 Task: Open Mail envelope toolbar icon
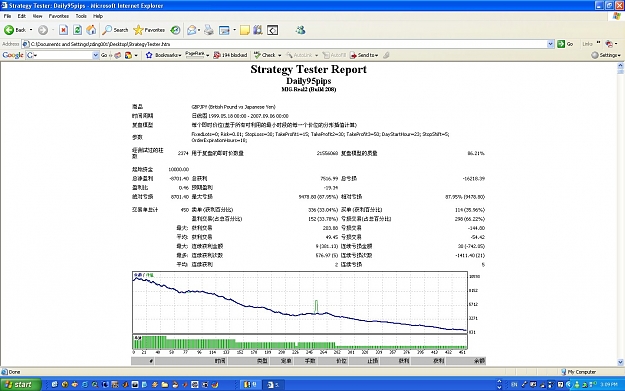[x=192, y=30]
